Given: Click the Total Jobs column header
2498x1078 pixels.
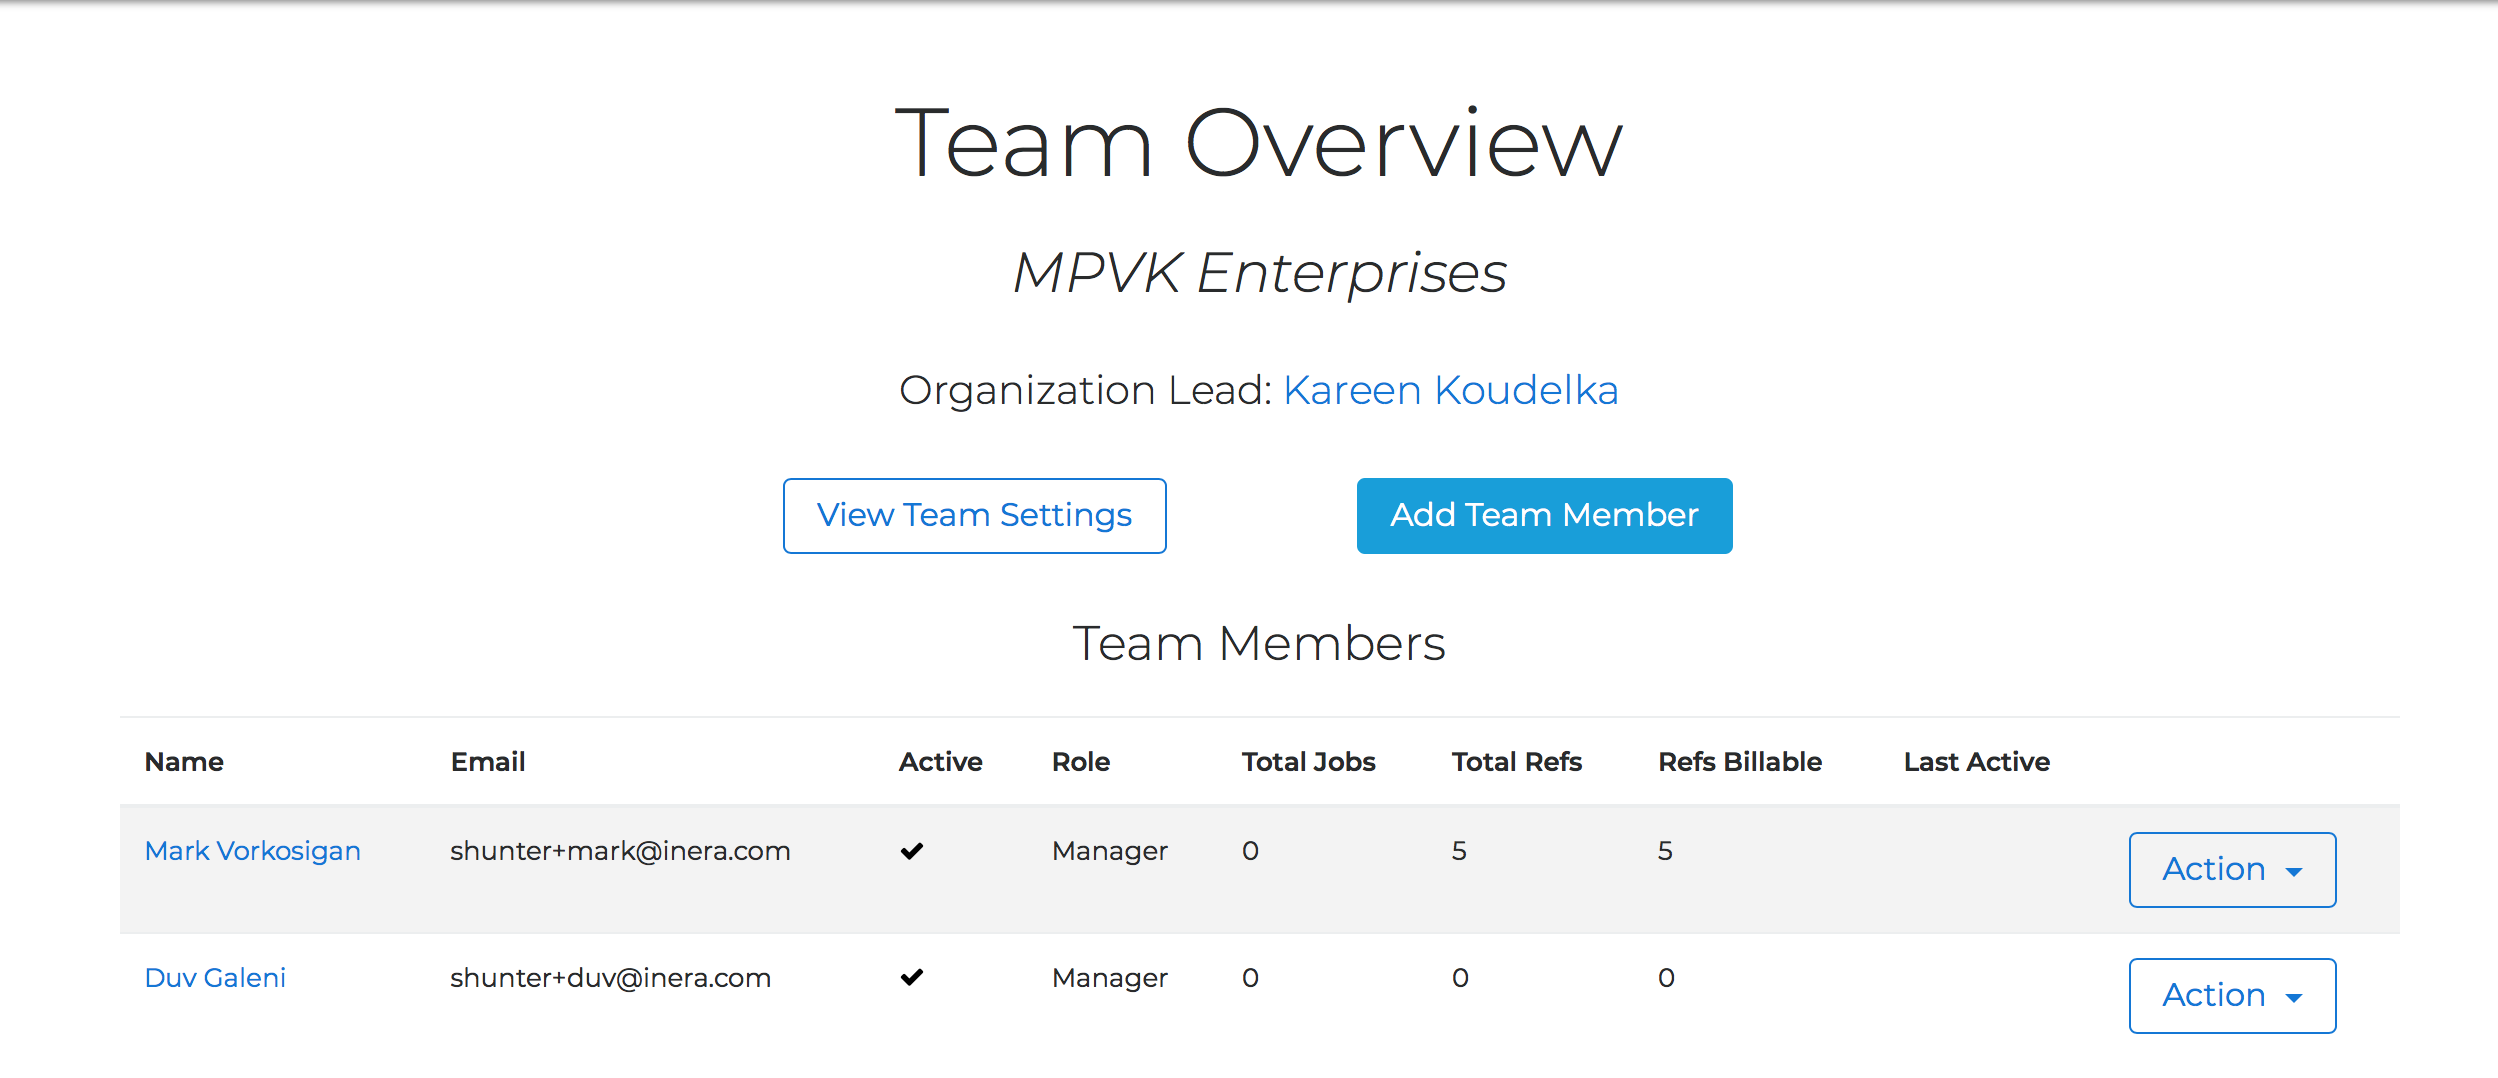Looking at the screenshot, I should [x=1308, y=762].
